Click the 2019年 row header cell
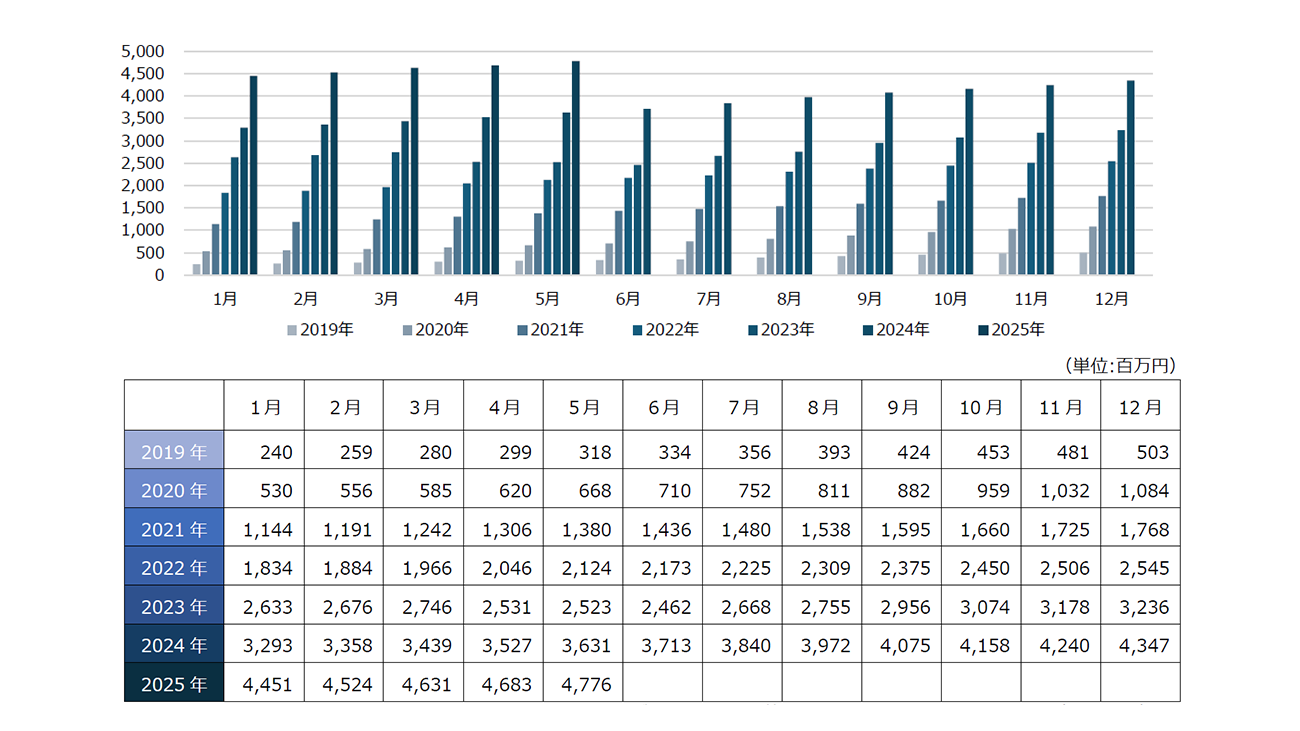The width and height of the screenshot is (1300, 731). click(x=174, y=452)
